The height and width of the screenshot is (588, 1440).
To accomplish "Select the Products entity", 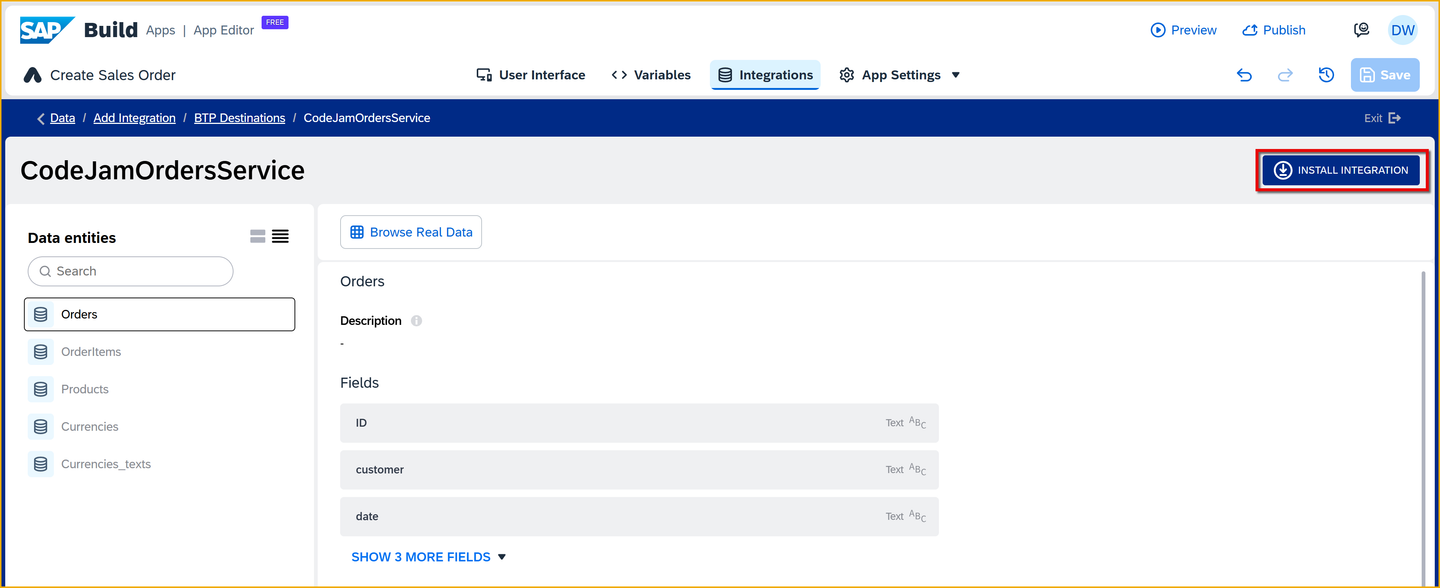I will click(159, 389).
